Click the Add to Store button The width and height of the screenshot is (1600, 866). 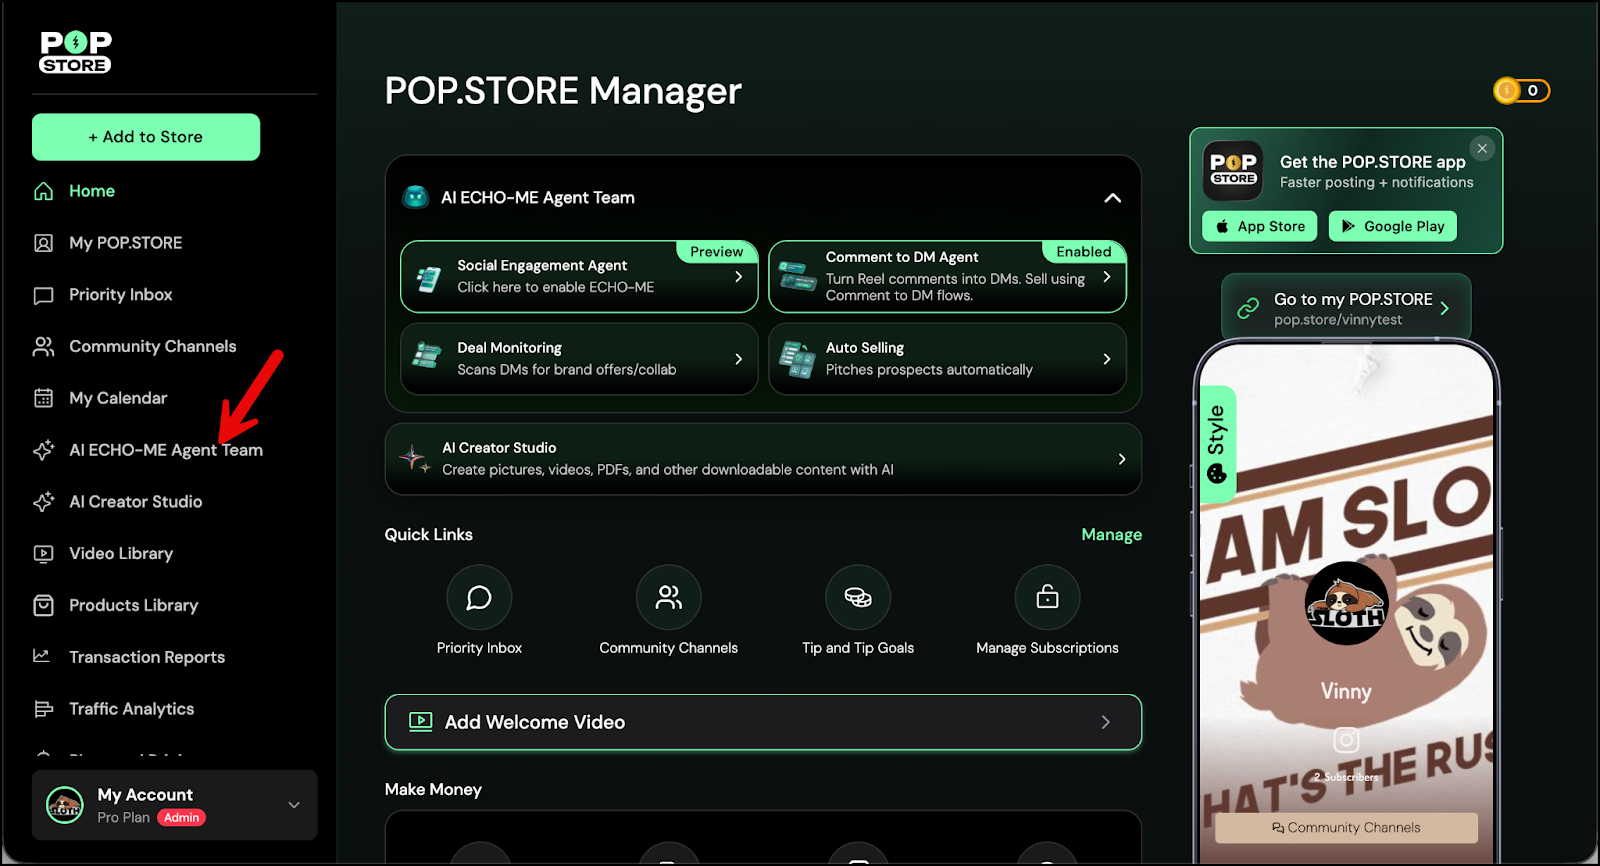[x=146, y=137]
